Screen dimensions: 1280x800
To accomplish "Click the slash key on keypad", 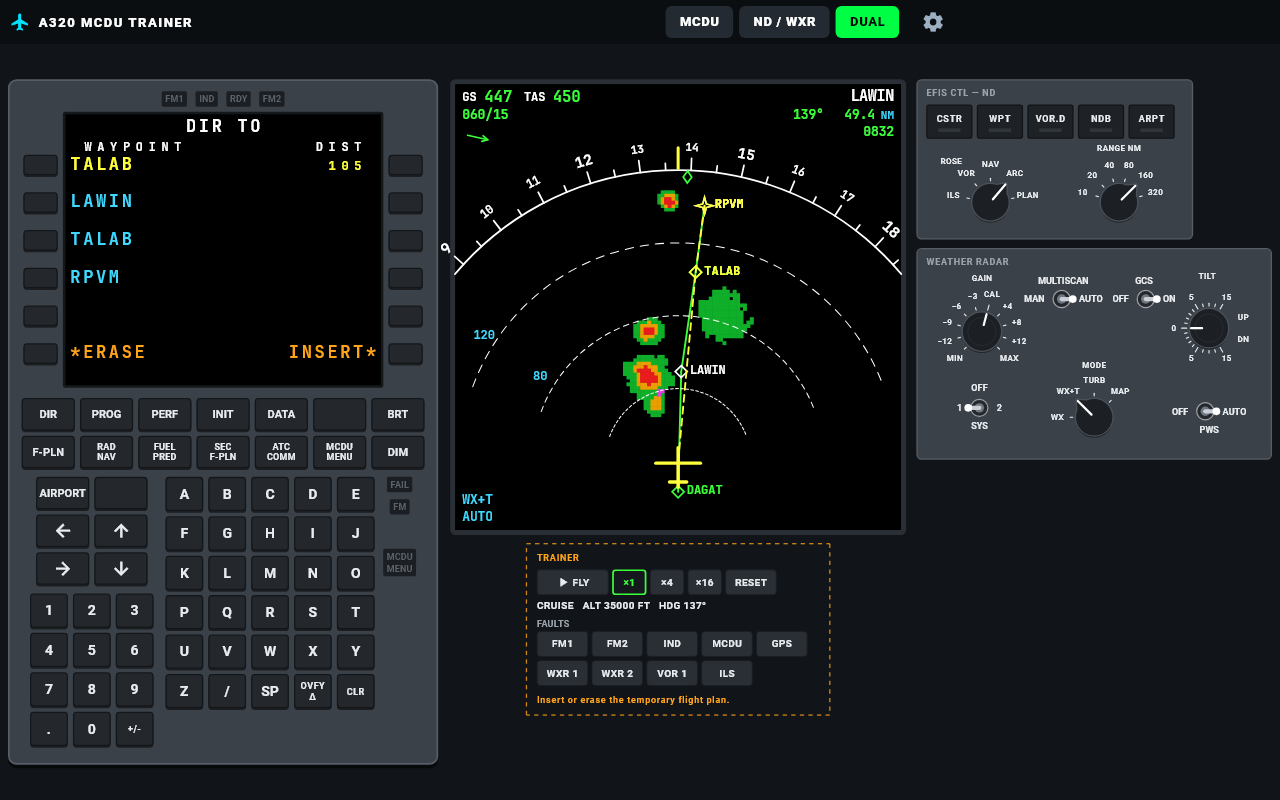I will point(227,691).
